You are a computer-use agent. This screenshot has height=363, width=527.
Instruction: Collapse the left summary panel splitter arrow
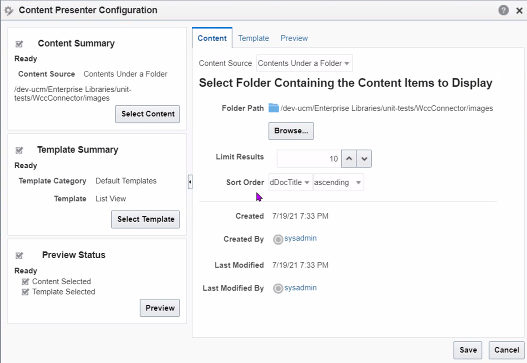coord(190,182)
